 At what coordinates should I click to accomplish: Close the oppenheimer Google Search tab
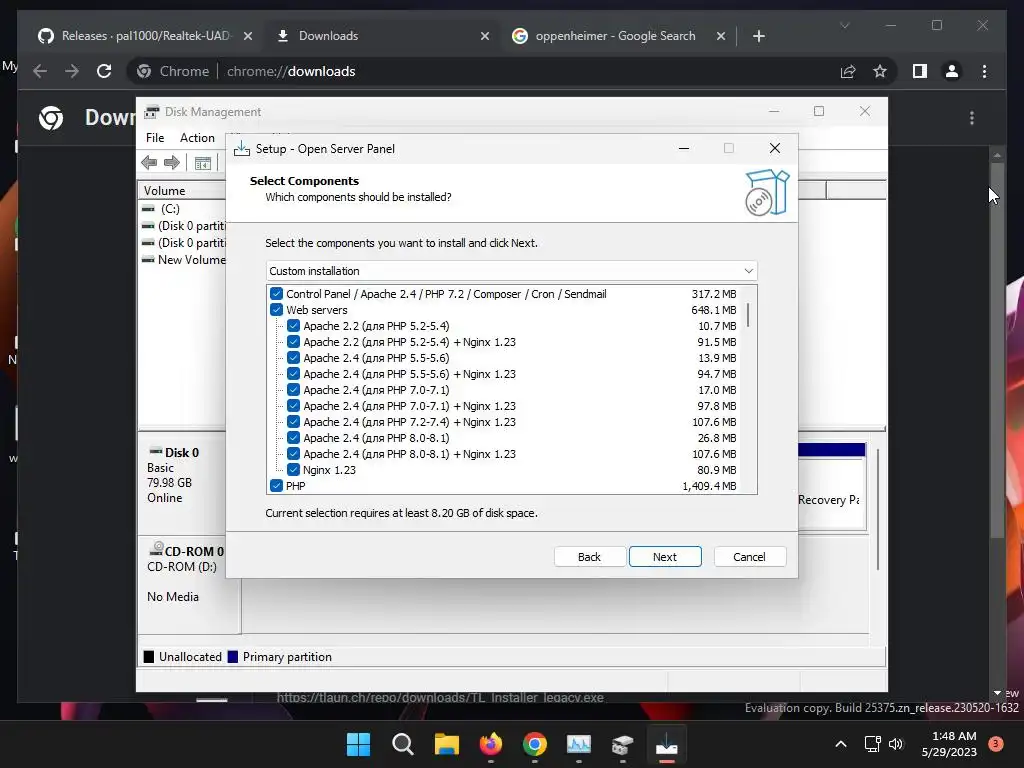(x=721, y=36)
